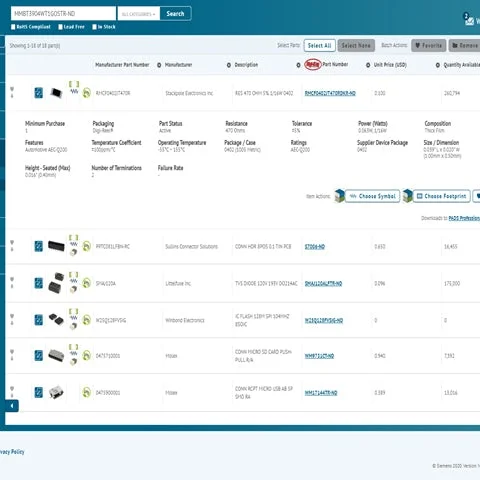Click green refresh icon in Winbond Electronics row
Screen dimensions: 480x480
tap(87, 320)
